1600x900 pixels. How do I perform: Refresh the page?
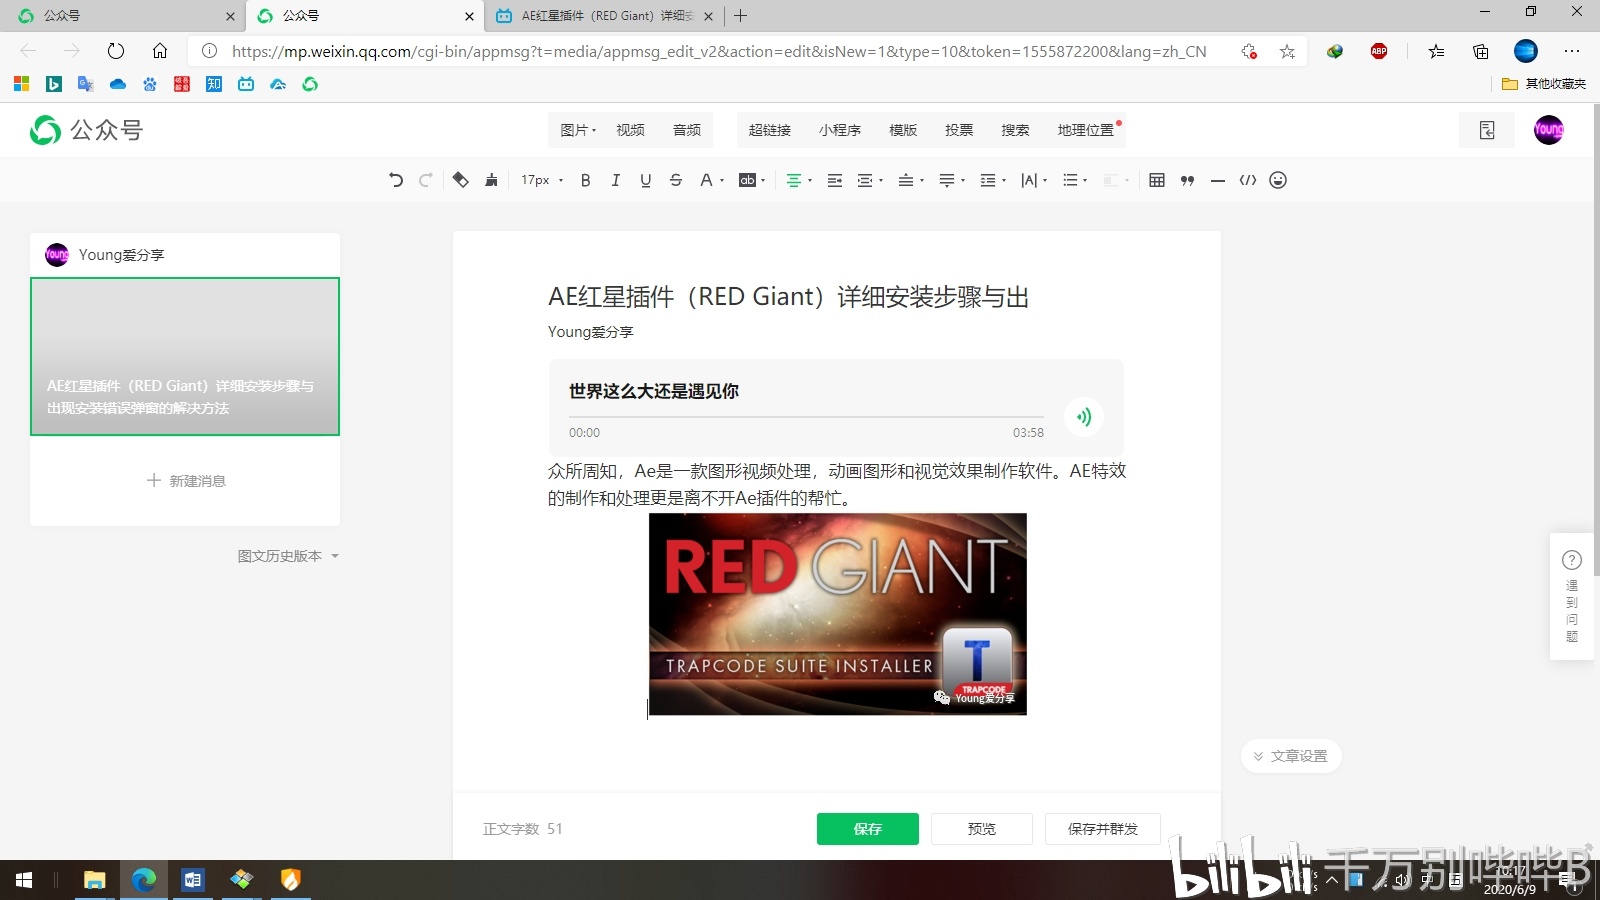tap(116, 51)
